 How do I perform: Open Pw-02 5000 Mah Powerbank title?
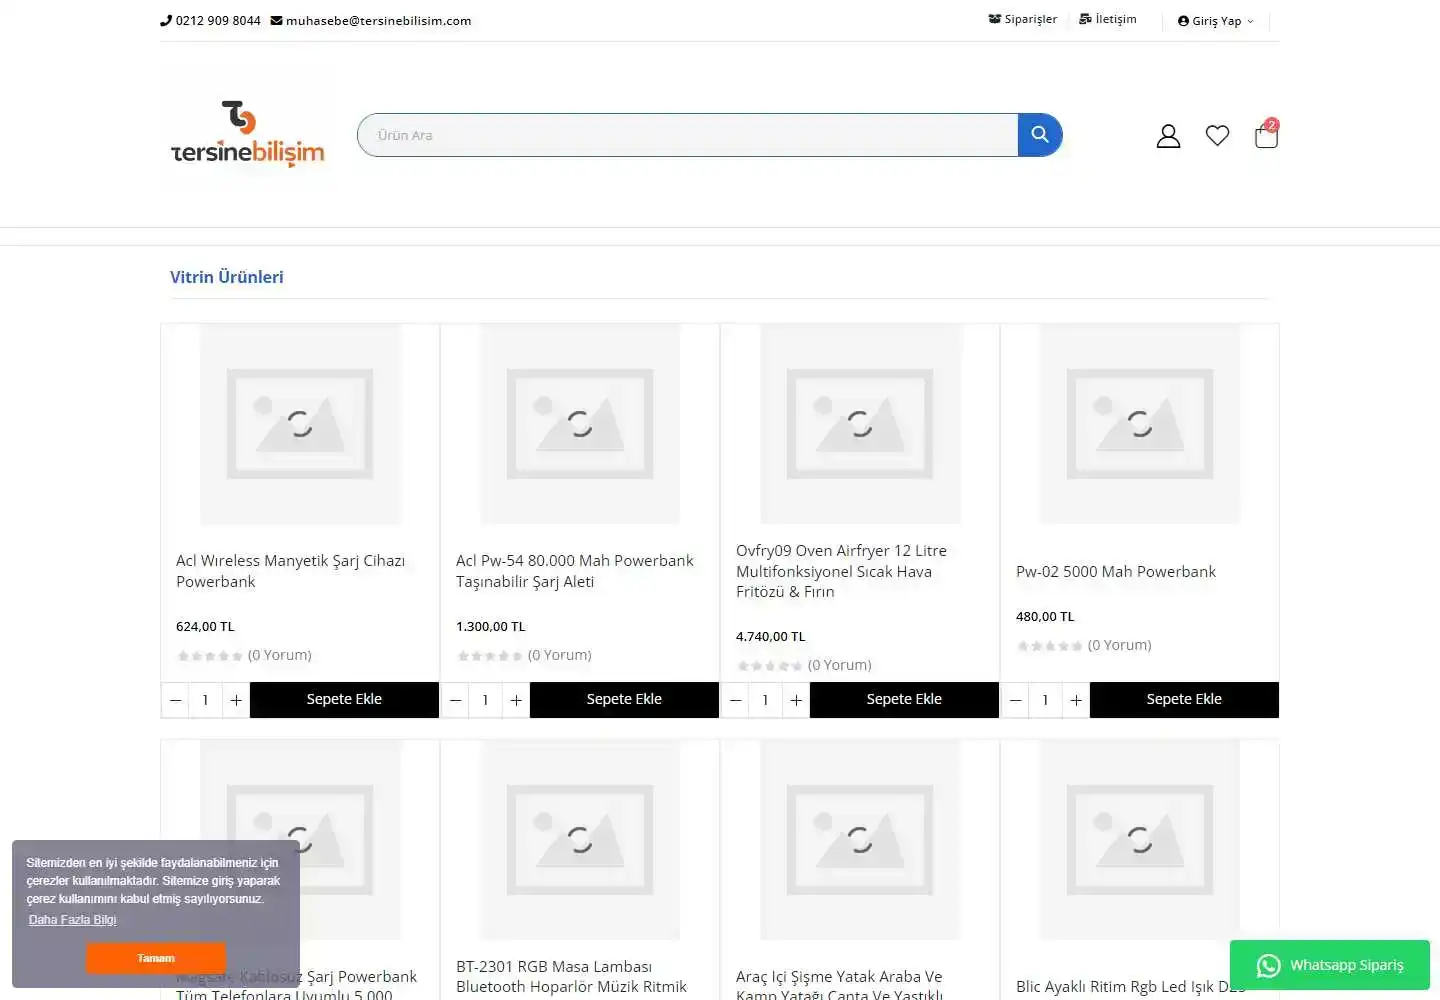[1116, 571]
